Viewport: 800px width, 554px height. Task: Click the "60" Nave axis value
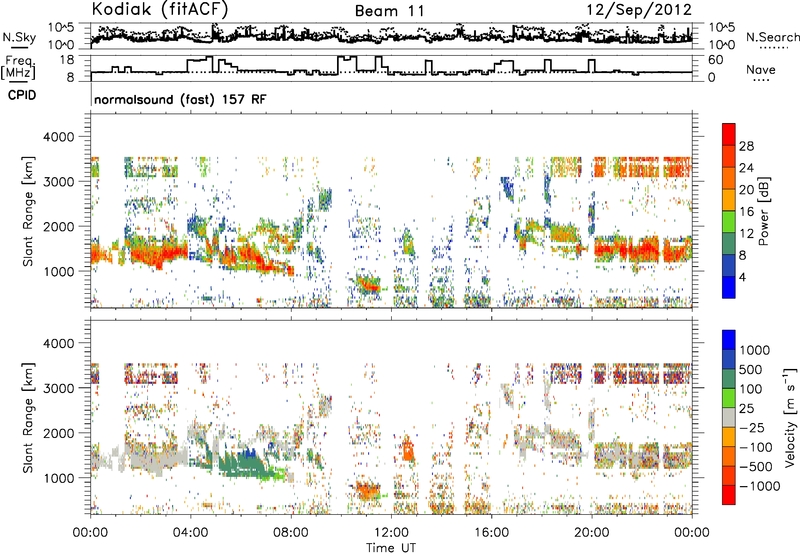716,60
